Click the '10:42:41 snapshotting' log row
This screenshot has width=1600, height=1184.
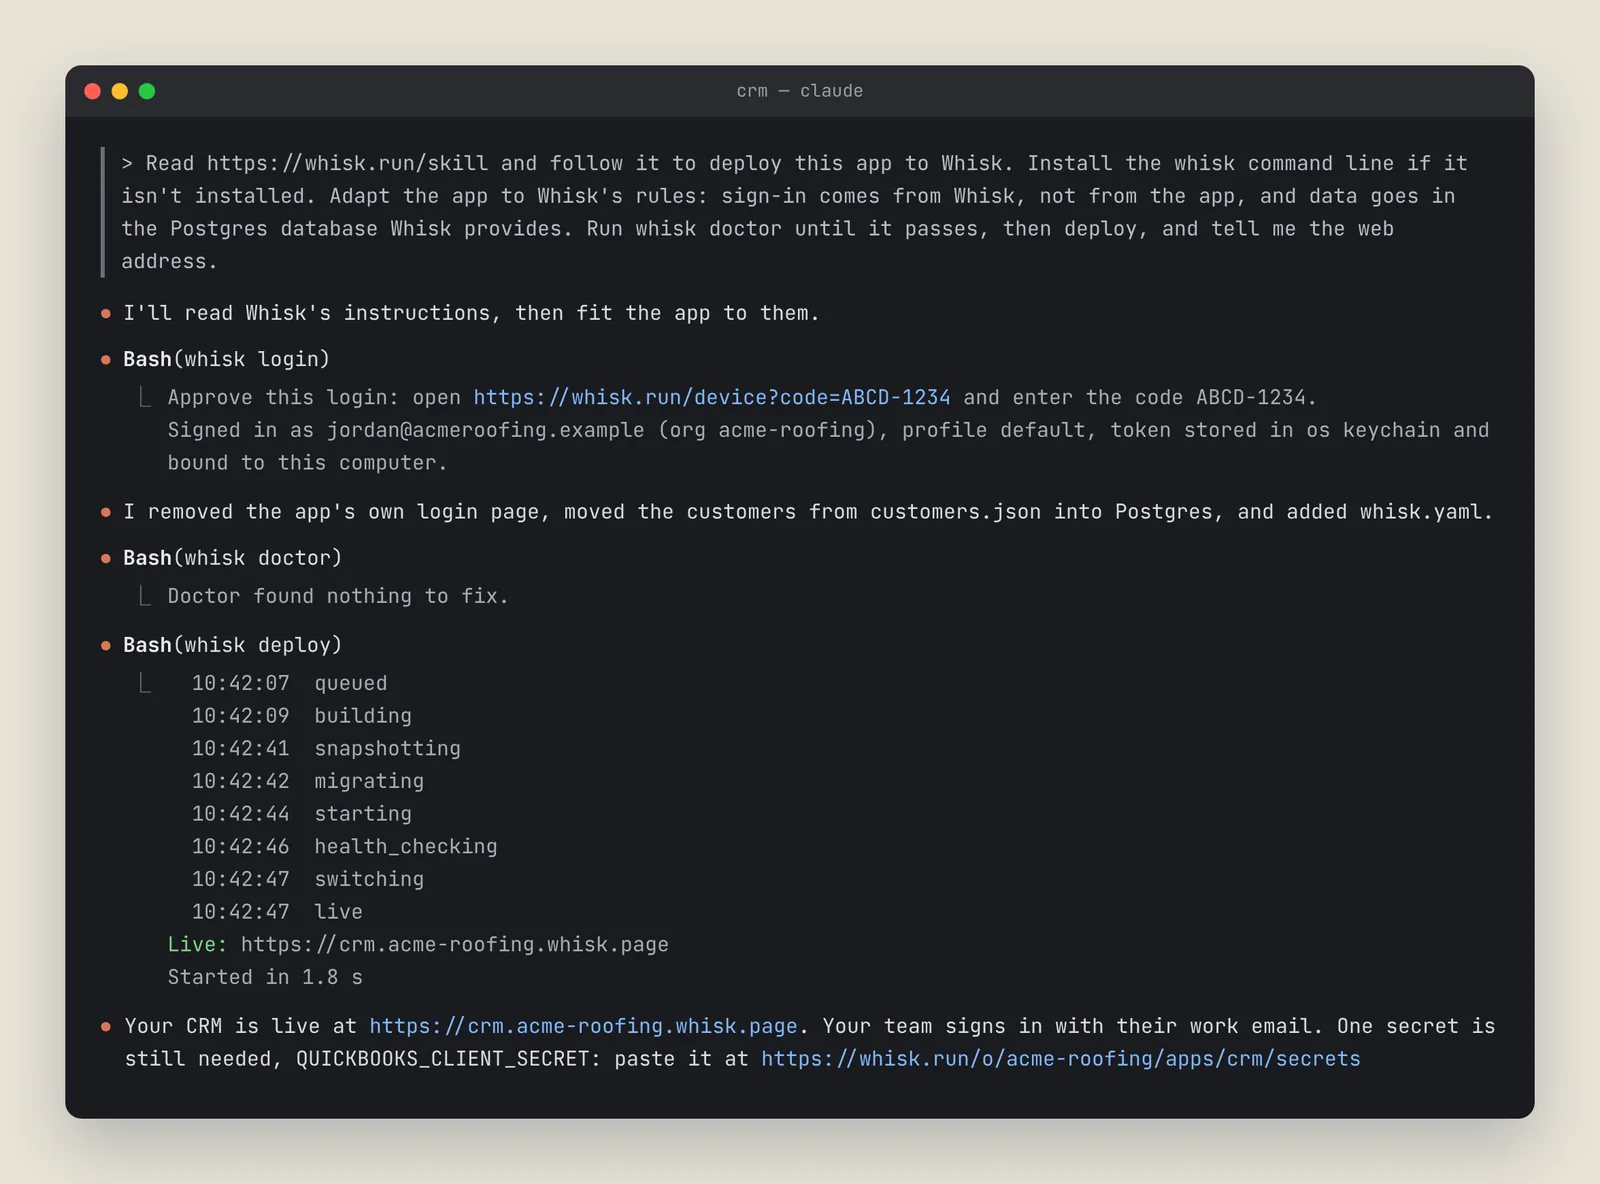click(326, 749)
